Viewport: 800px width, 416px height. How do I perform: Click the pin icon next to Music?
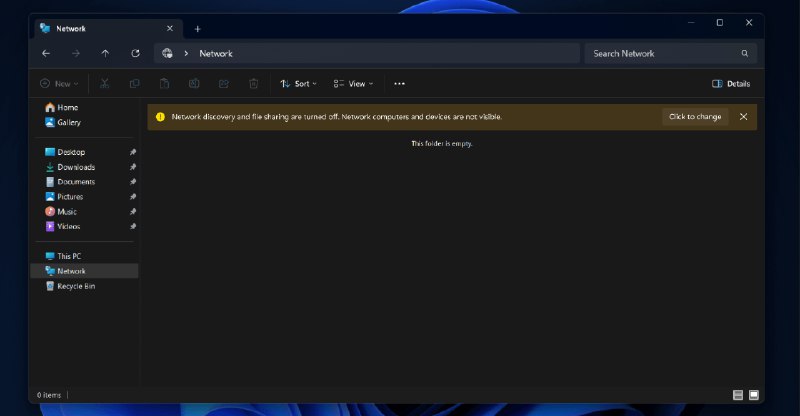coord(133,211)
